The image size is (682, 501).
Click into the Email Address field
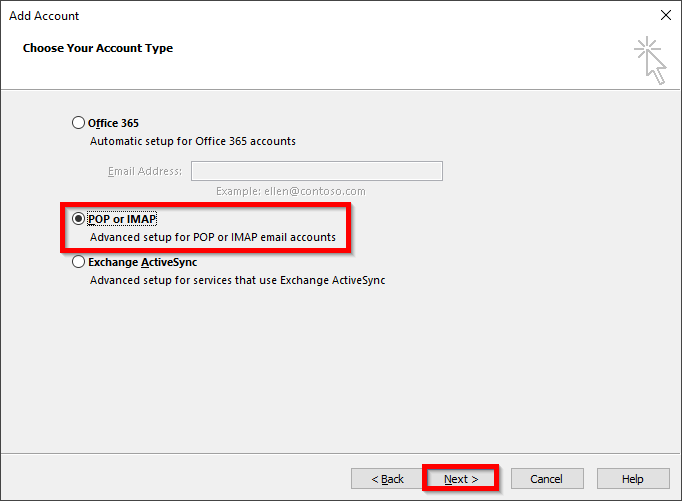(317, 171)
